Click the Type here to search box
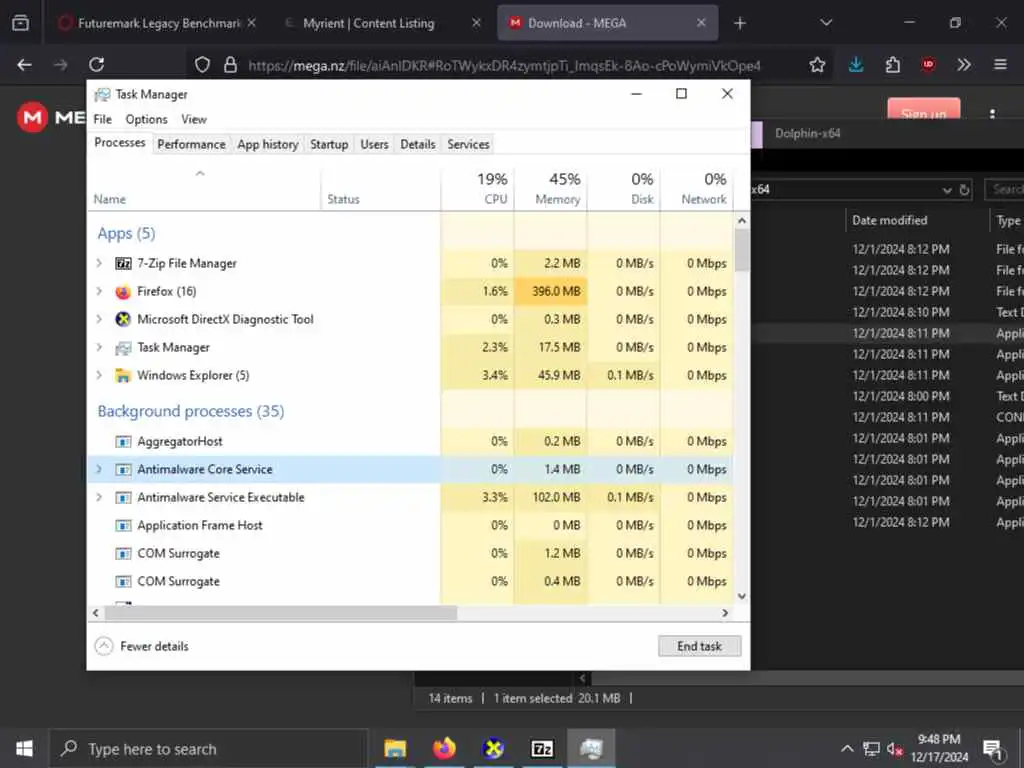1024x768 pixels. pos(209,748)
